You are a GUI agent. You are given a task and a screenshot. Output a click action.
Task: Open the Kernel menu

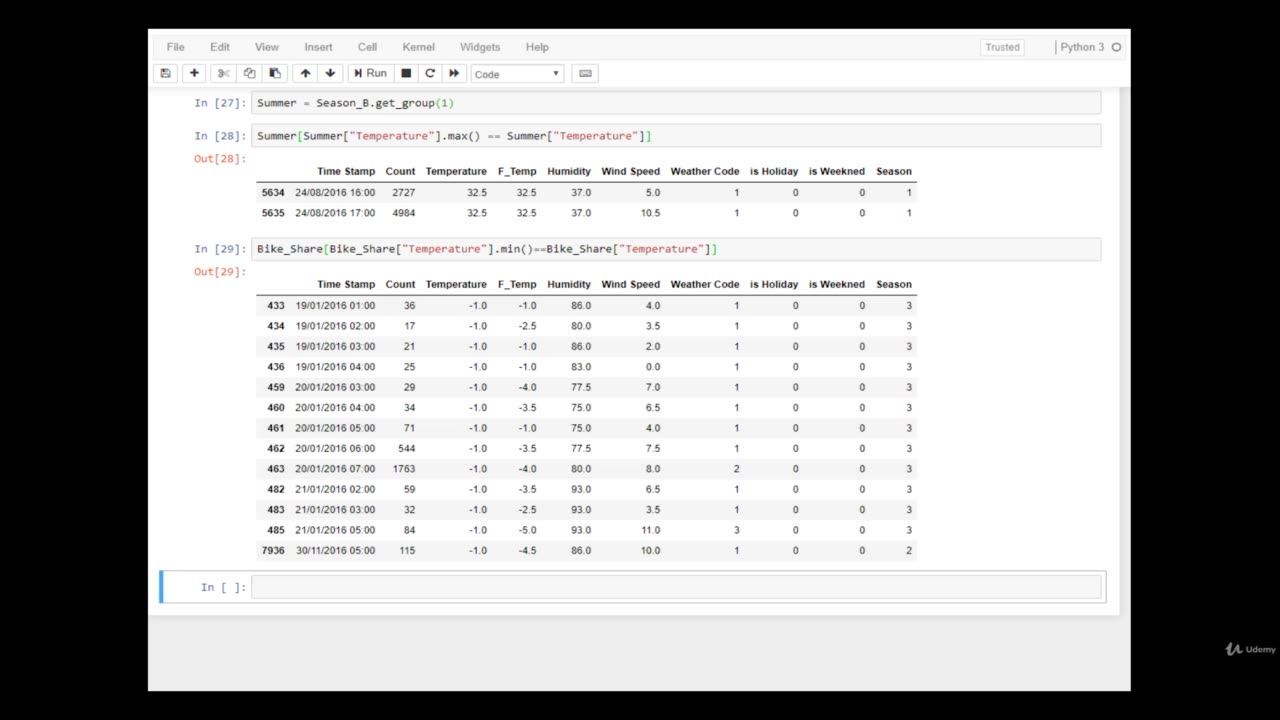click(419, 47)
